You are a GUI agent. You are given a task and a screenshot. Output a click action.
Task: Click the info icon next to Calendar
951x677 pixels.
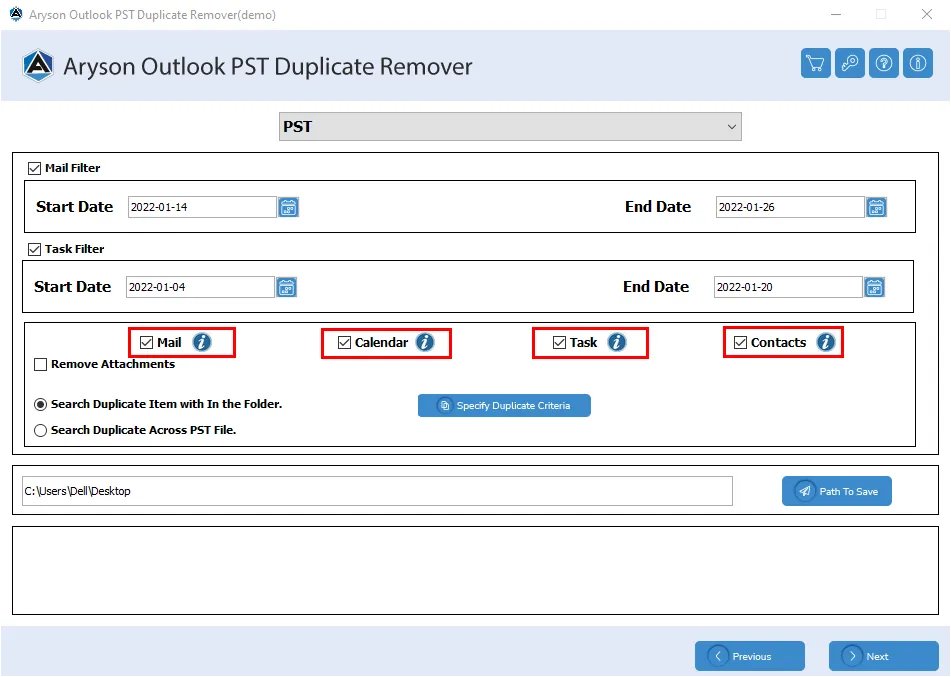(x=425, y=343)
